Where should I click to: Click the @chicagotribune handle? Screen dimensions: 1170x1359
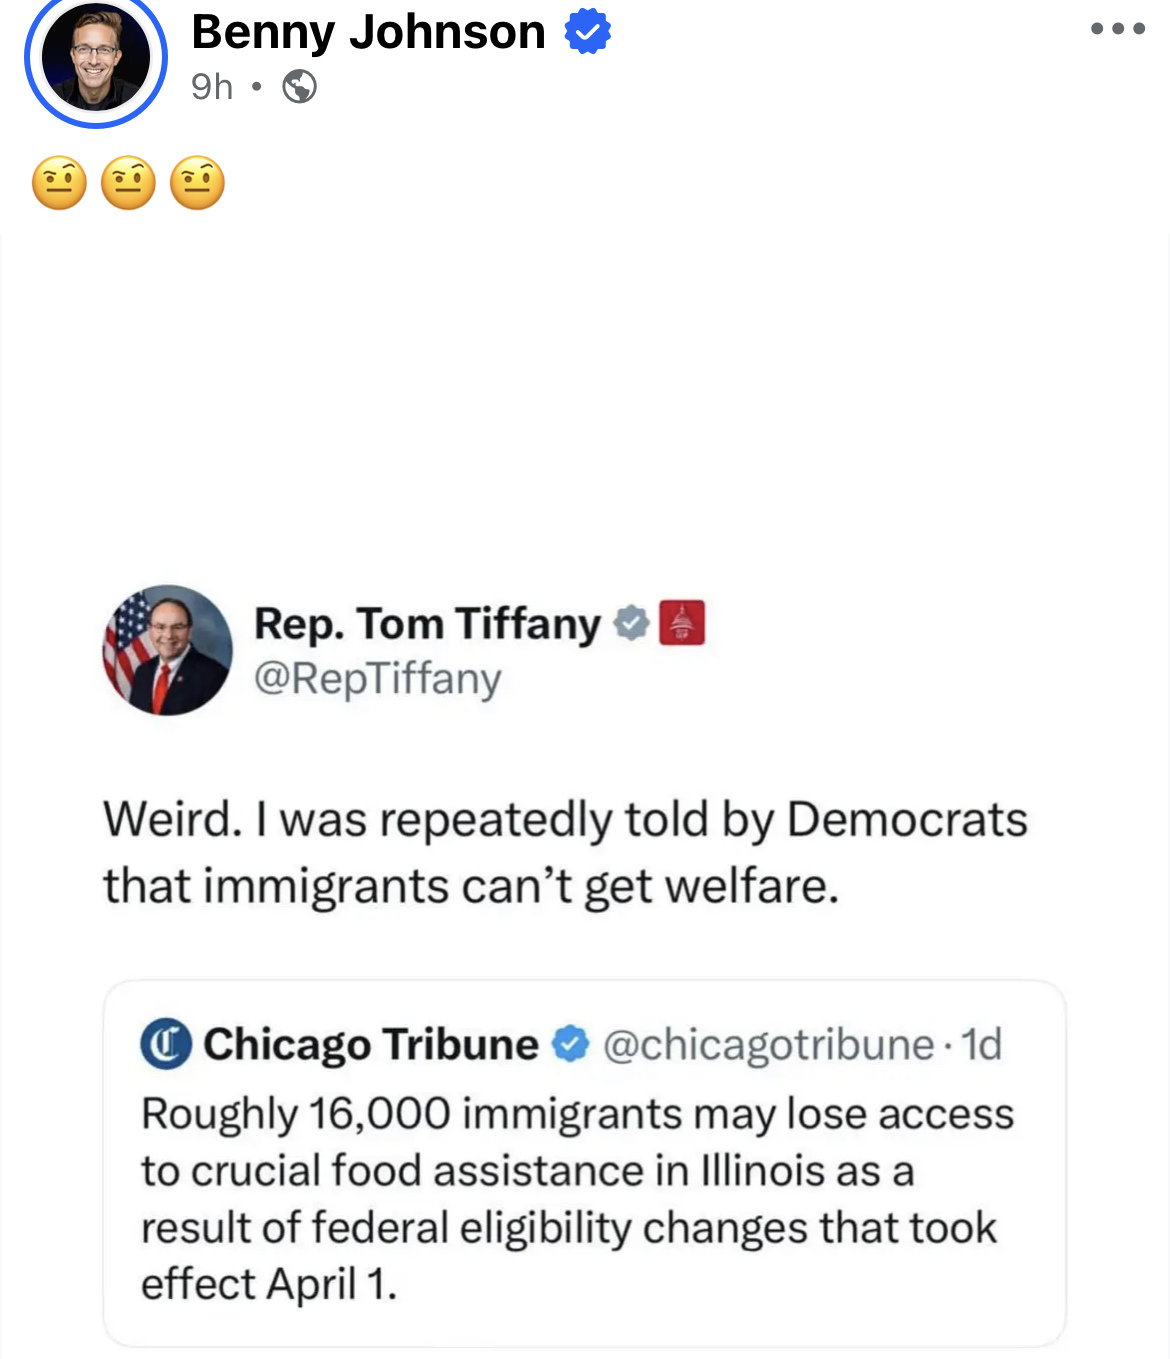coord(768,1044)
